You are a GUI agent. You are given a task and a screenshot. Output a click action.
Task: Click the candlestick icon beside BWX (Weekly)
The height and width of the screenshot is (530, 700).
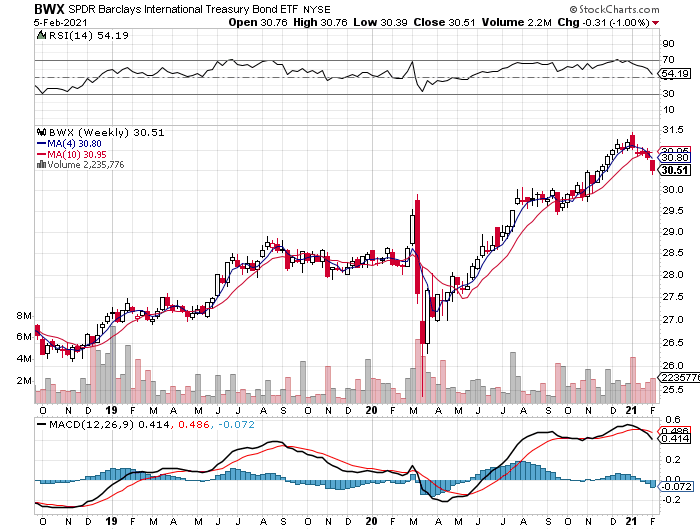(42, 132)
